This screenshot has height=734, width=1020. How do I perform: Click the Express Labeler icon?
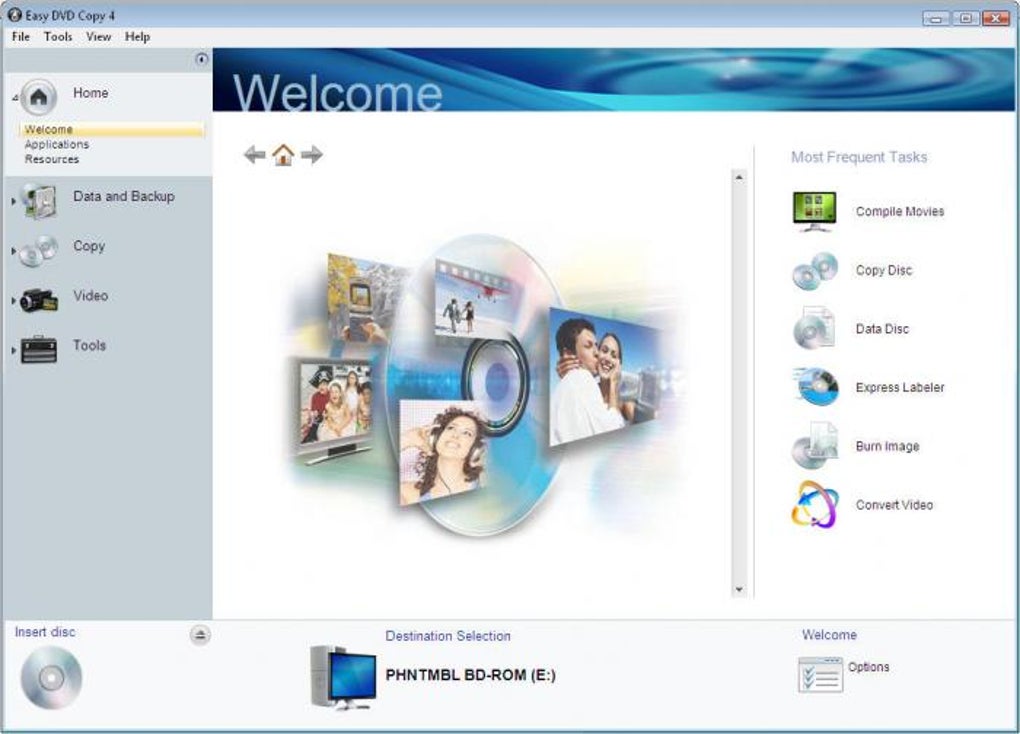816,387
